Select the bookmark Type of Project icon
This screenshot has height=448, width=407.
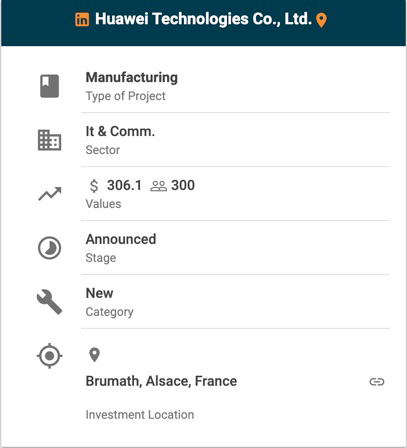(50, 86)
